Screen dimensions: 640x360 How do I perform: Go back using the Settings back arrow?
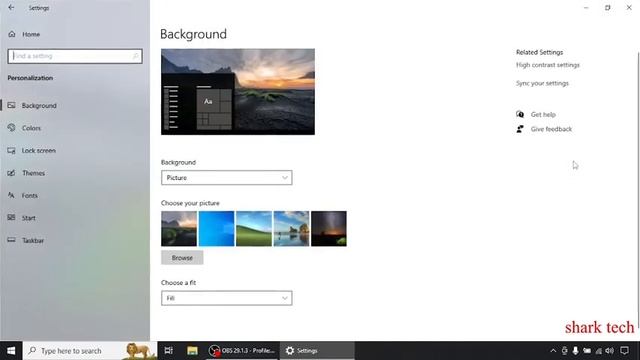[x=11, y=7]
